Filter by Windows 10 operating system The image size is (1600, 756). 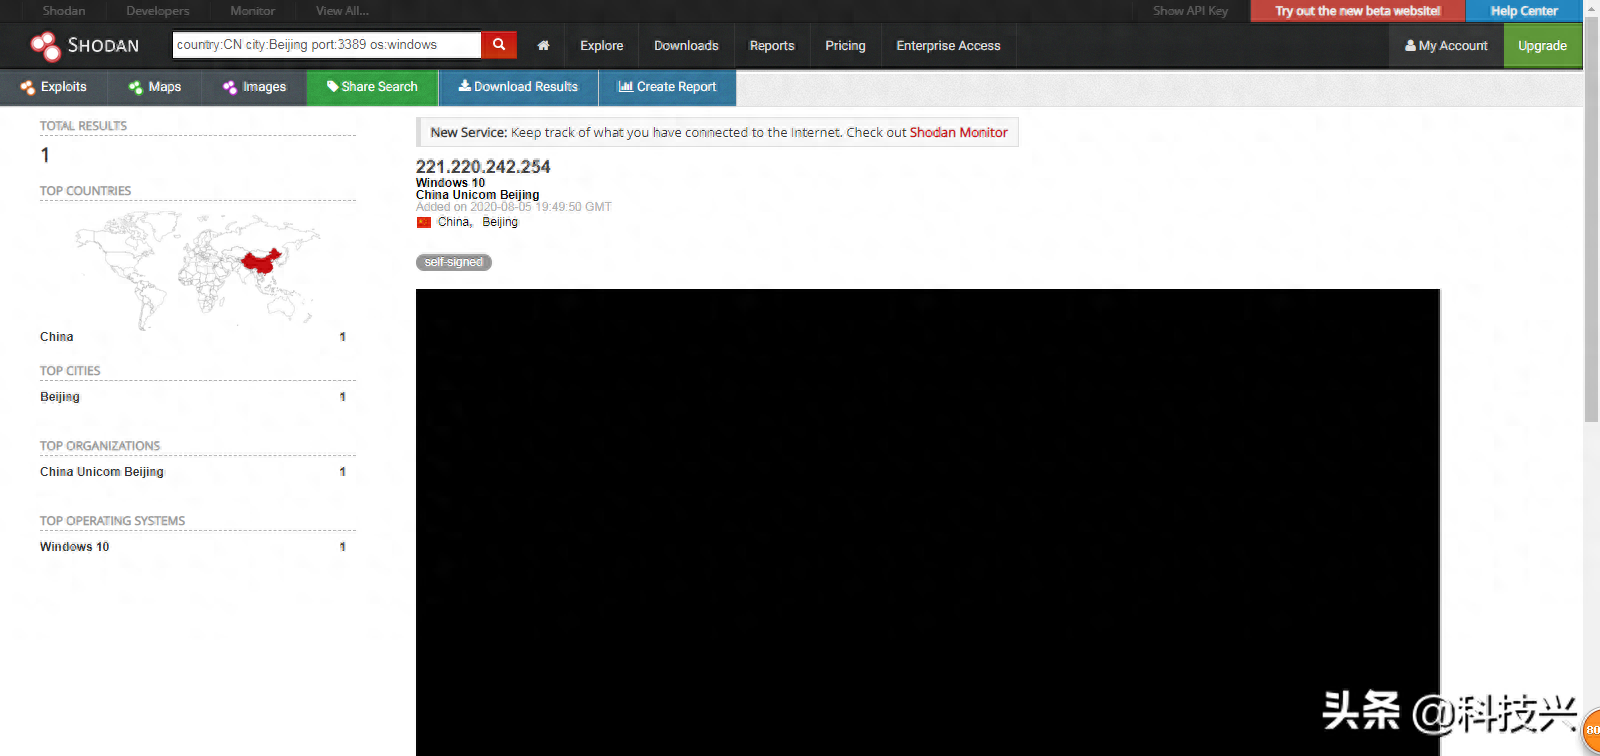click(x=75, y=547)
